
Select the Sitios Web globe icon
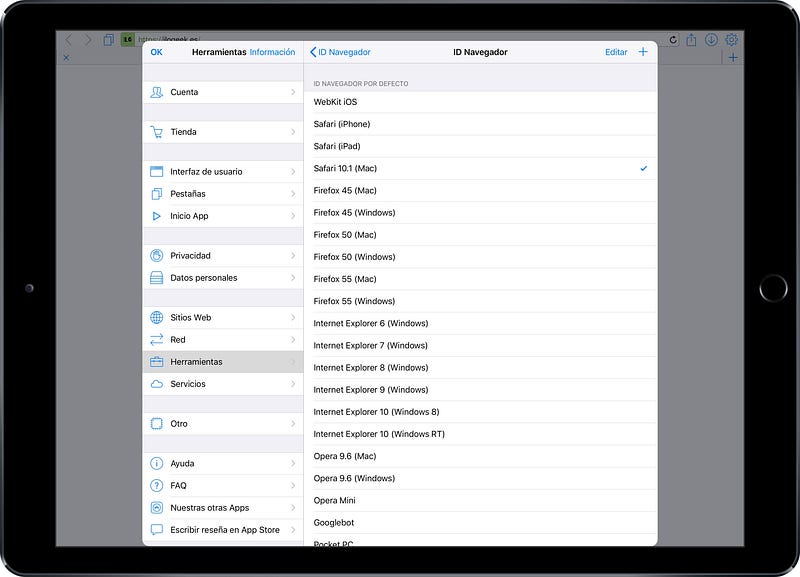pyautogui.click(x=157, y=318)
